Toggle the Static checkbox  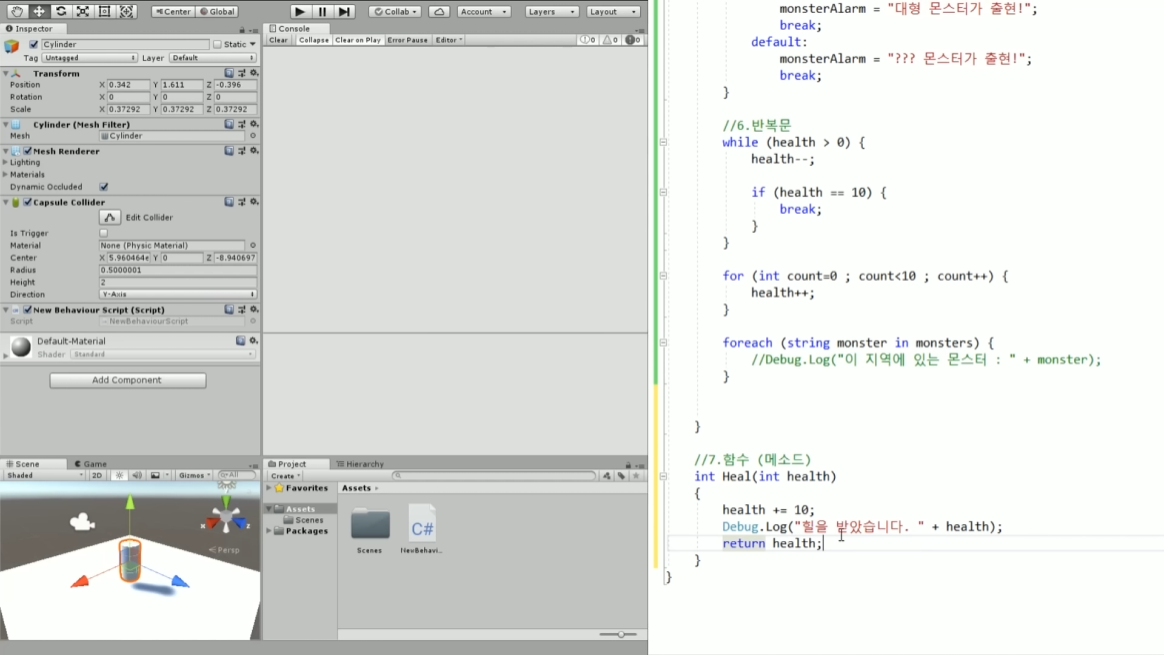coord(218,45)
